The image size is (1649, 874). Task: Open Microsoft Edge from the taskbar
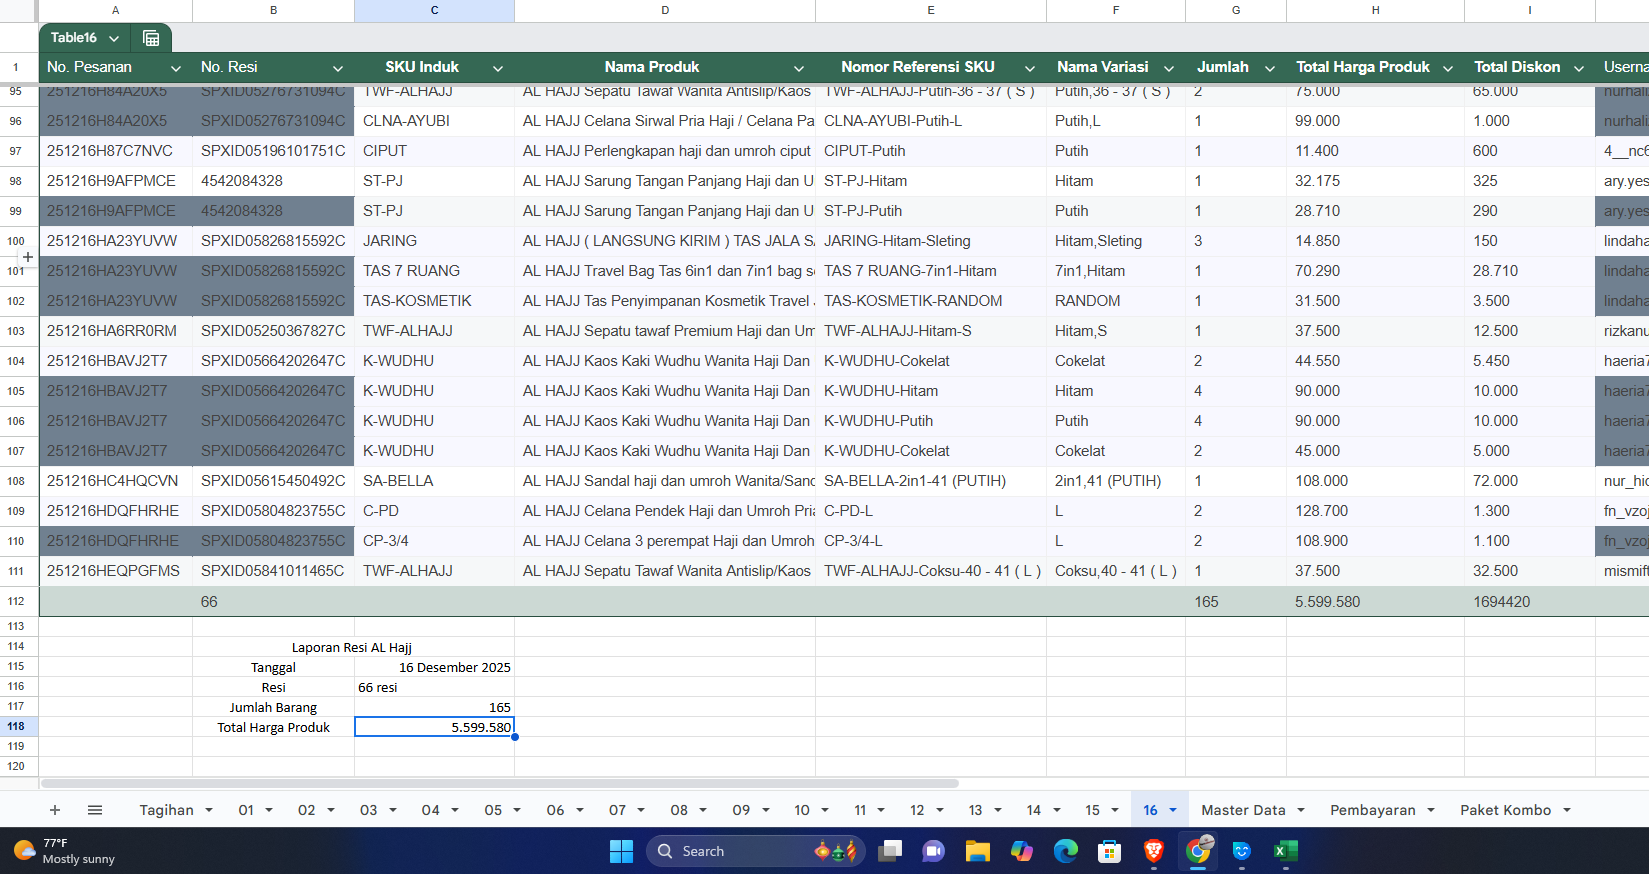tap(1065, 851)
